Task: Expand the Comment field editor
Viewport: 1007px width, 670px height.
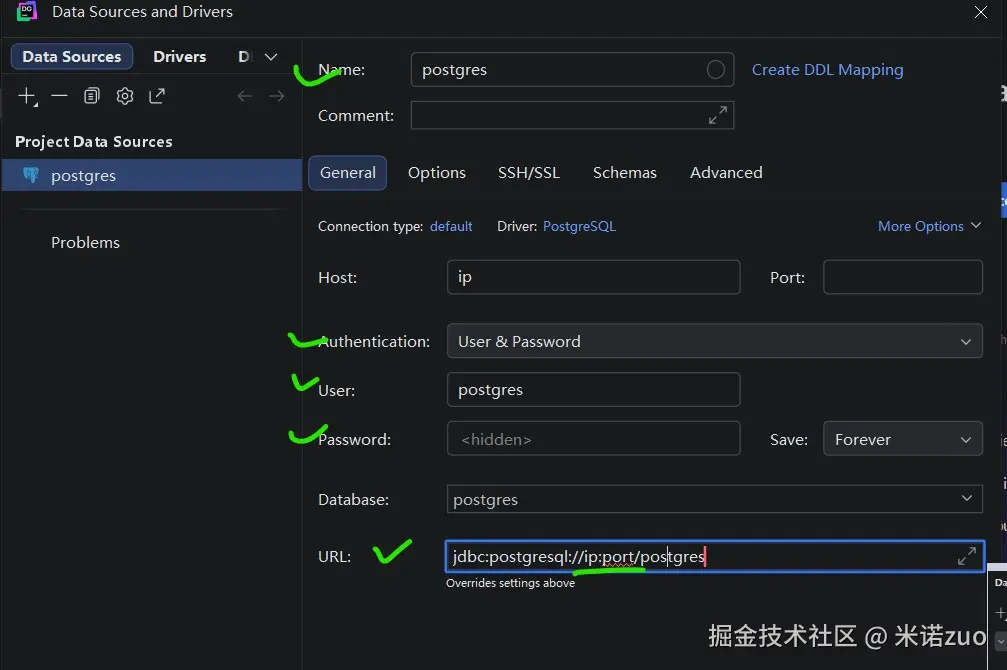Action: pos(717,115)
